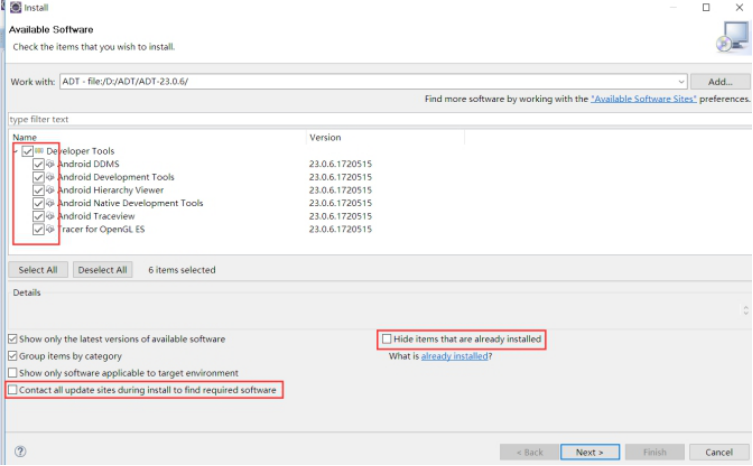753x466 pixels.
Task: Click the Eclipse icon in Install title bar
Action: coord(15,7)
